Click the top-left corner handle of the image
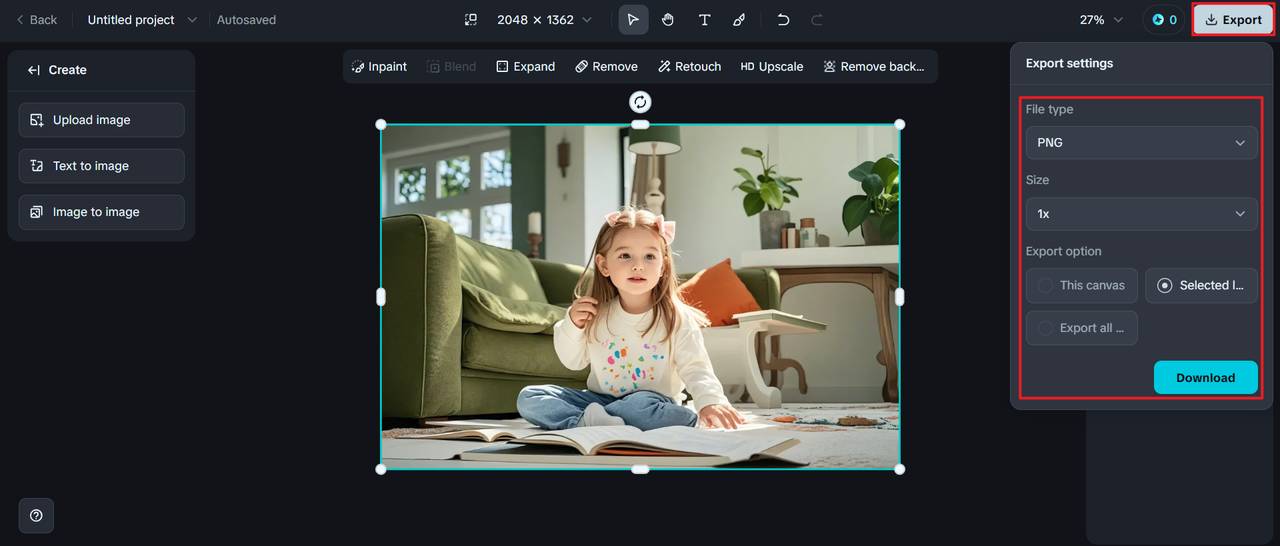The image size is (1280, 546). pyautogui.click(x=381, y=124)
